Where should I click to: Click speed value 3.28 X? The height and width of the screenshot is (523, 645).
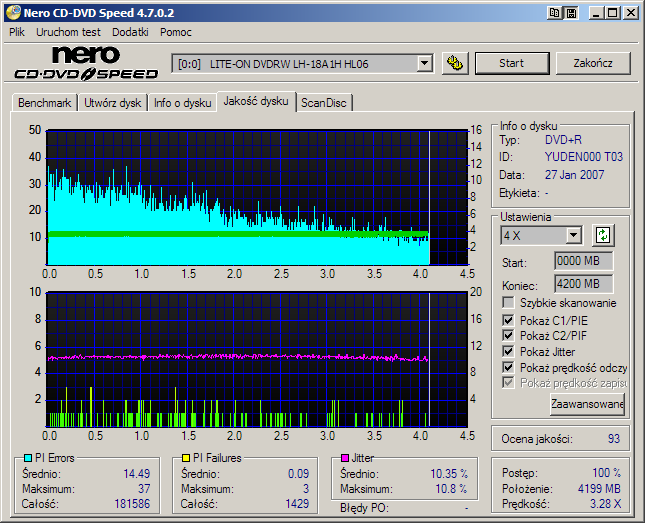click(x=606, y=504)
